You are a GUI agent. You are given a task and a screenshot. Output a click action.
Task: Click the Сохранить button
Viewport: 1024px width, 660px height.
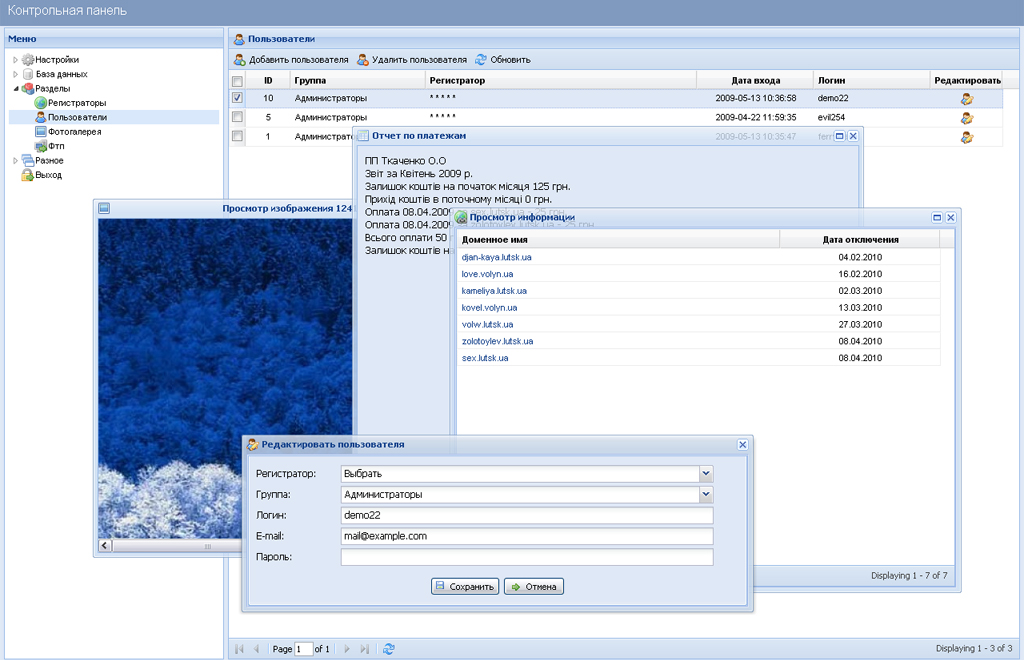click(465, 586)
